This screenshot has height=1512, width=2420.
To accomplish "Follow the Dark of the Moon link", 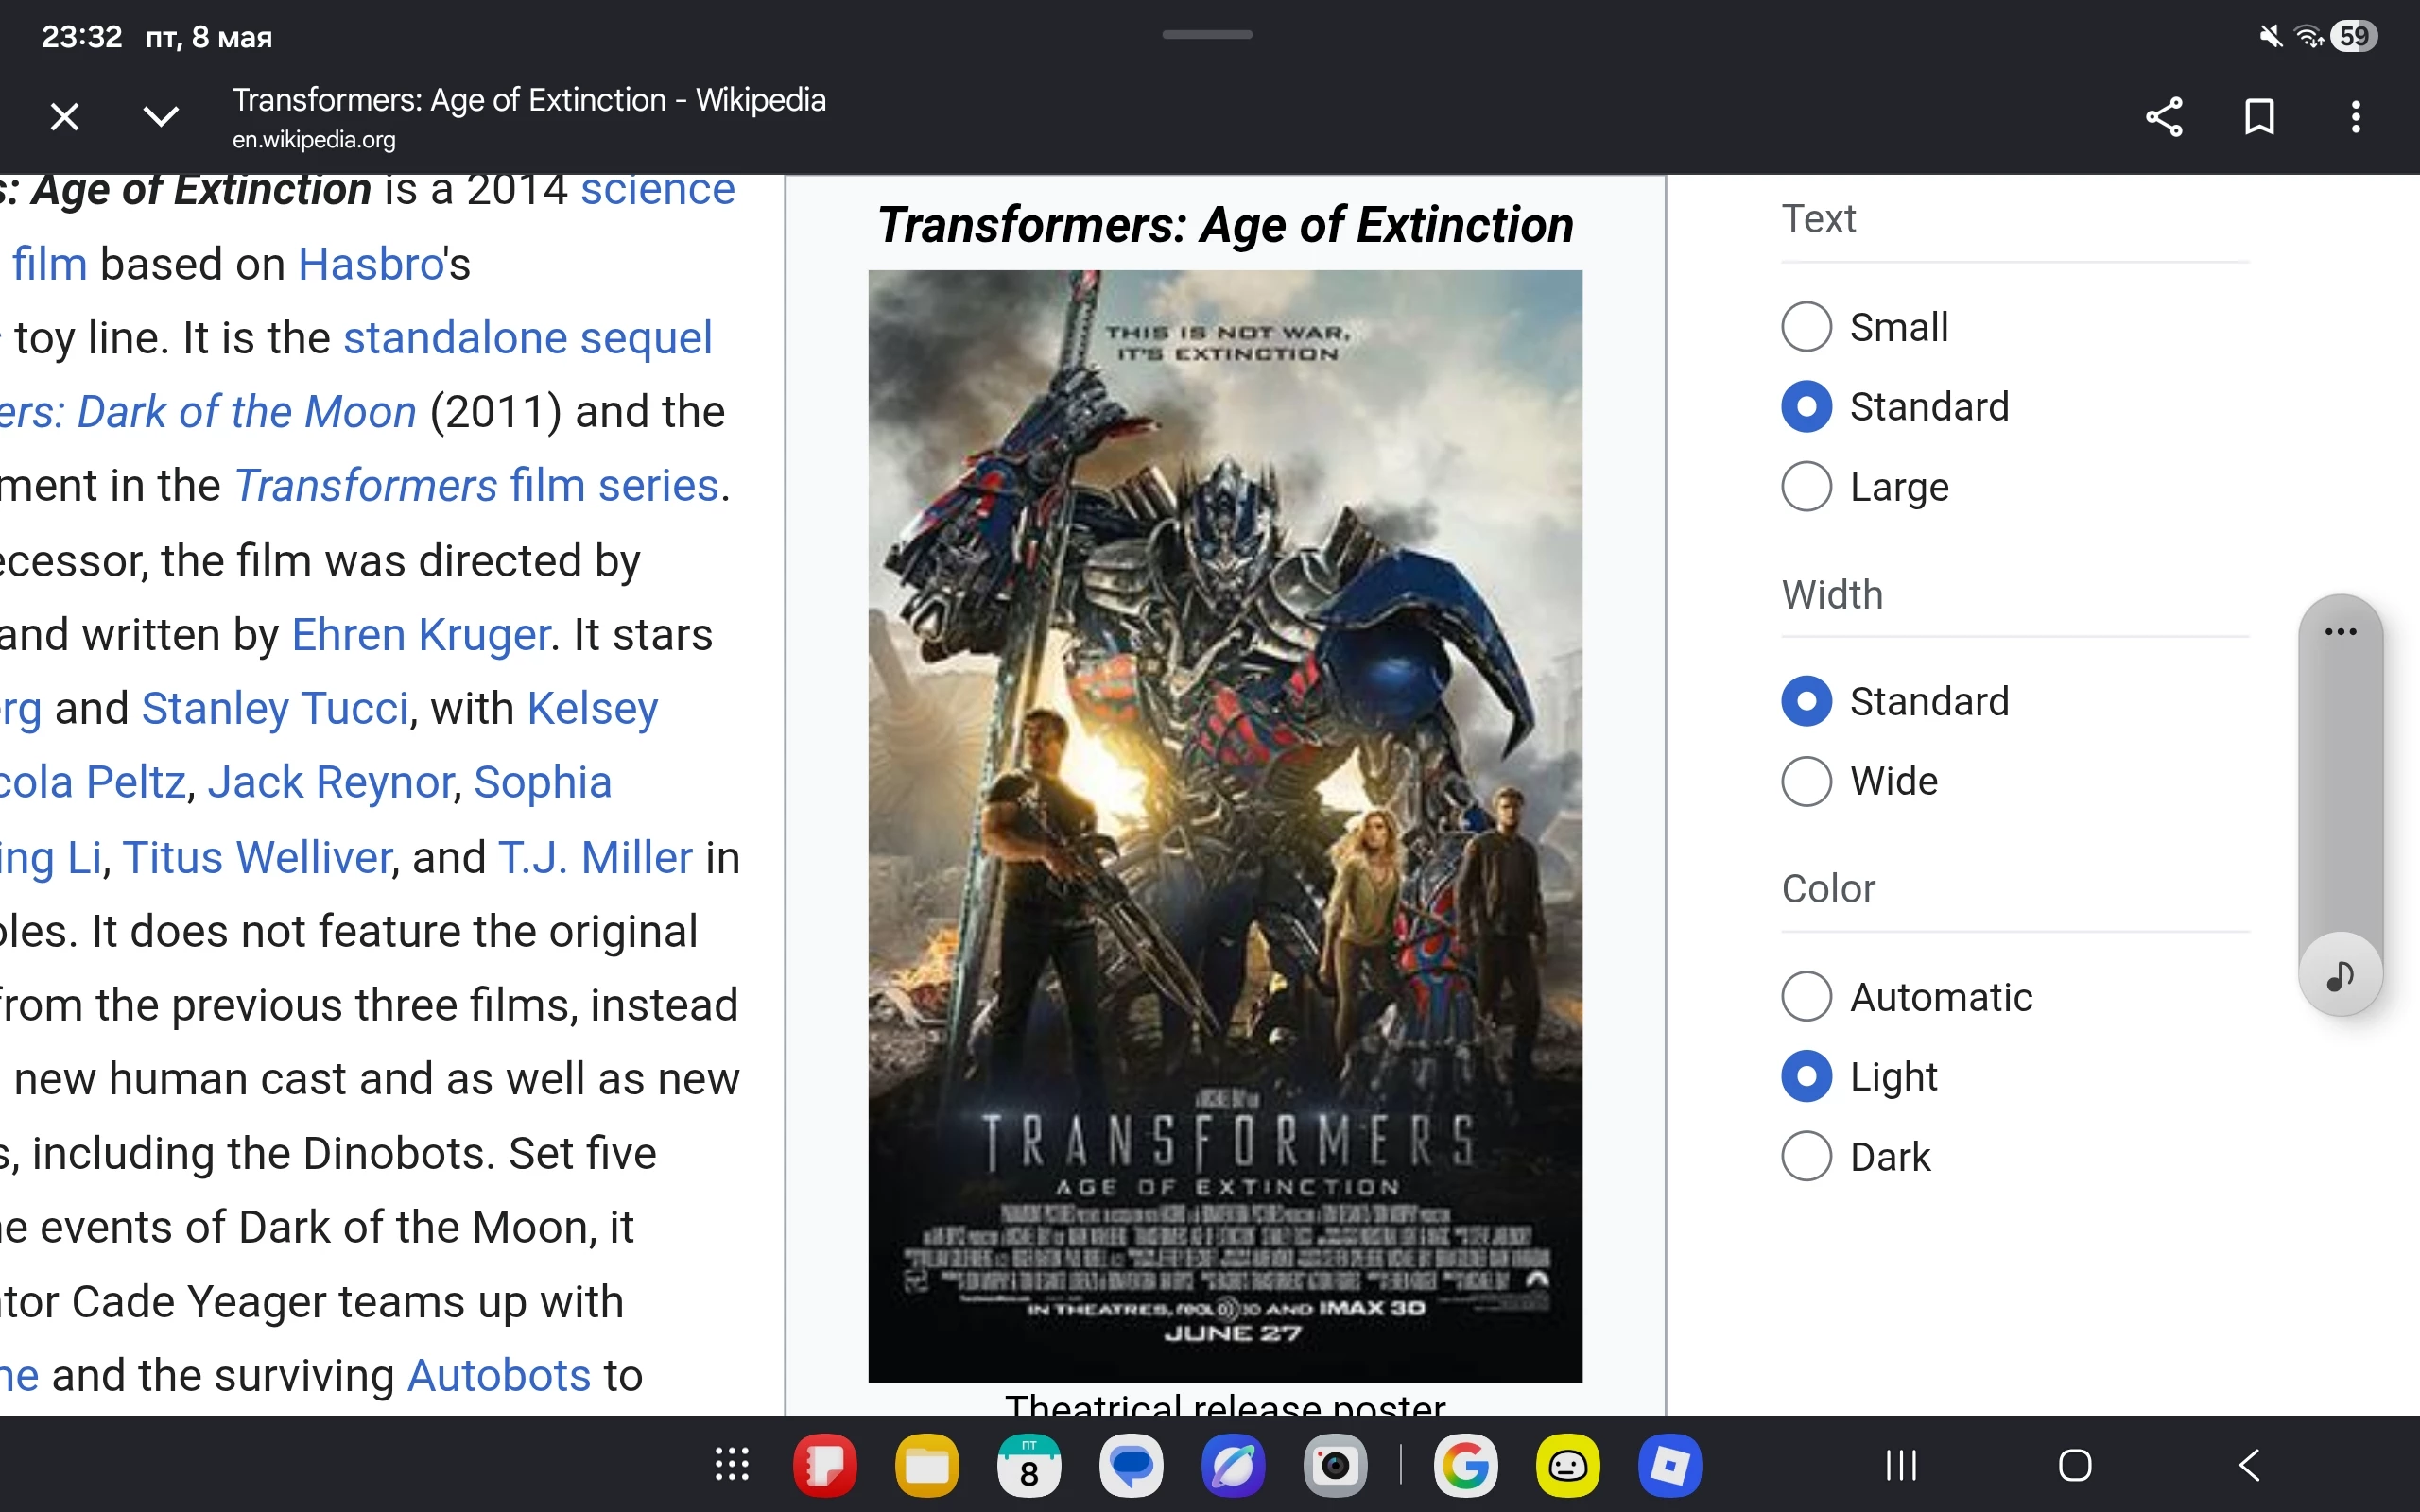I will point(208,412).
